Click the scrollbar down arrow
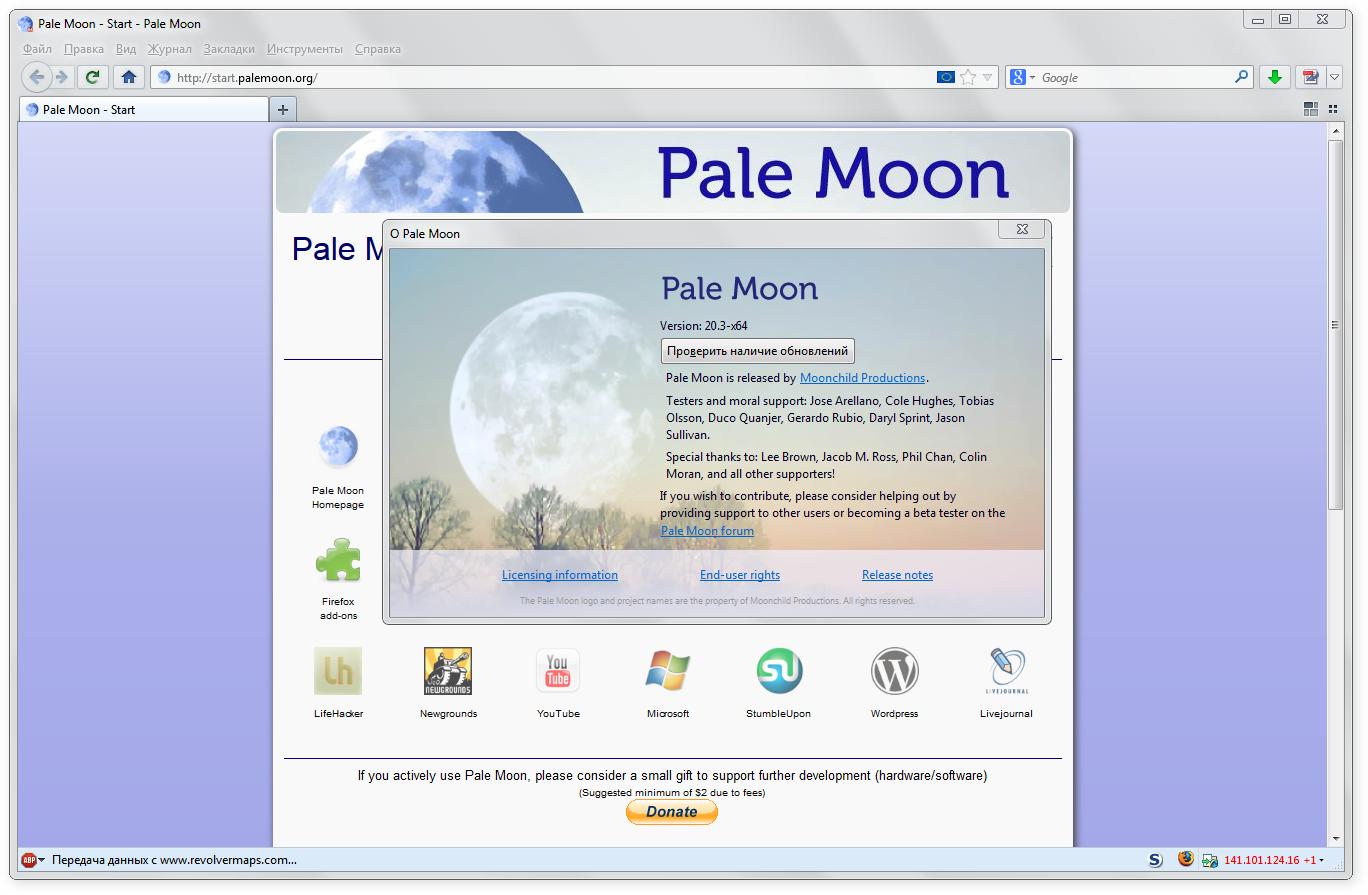The width and height of the screenshot is (1368, 895). pos(1335,838)
